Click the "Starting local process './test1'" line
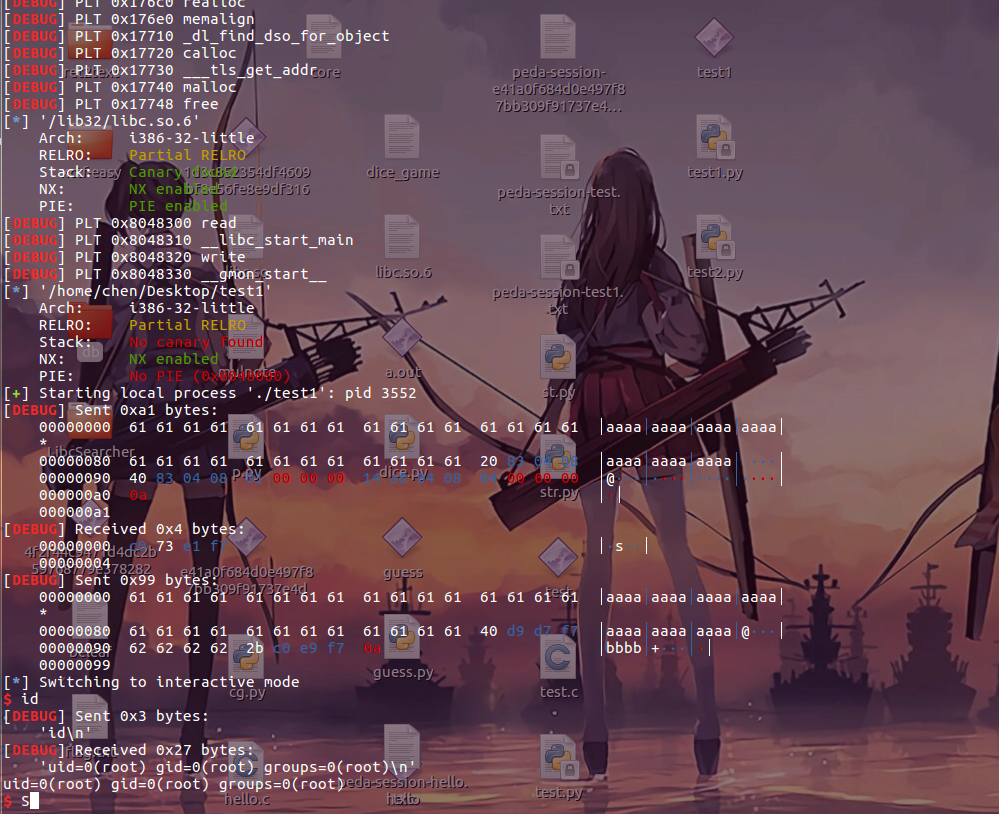Viewport: 999px width, 814px height. tap(210, 393)
